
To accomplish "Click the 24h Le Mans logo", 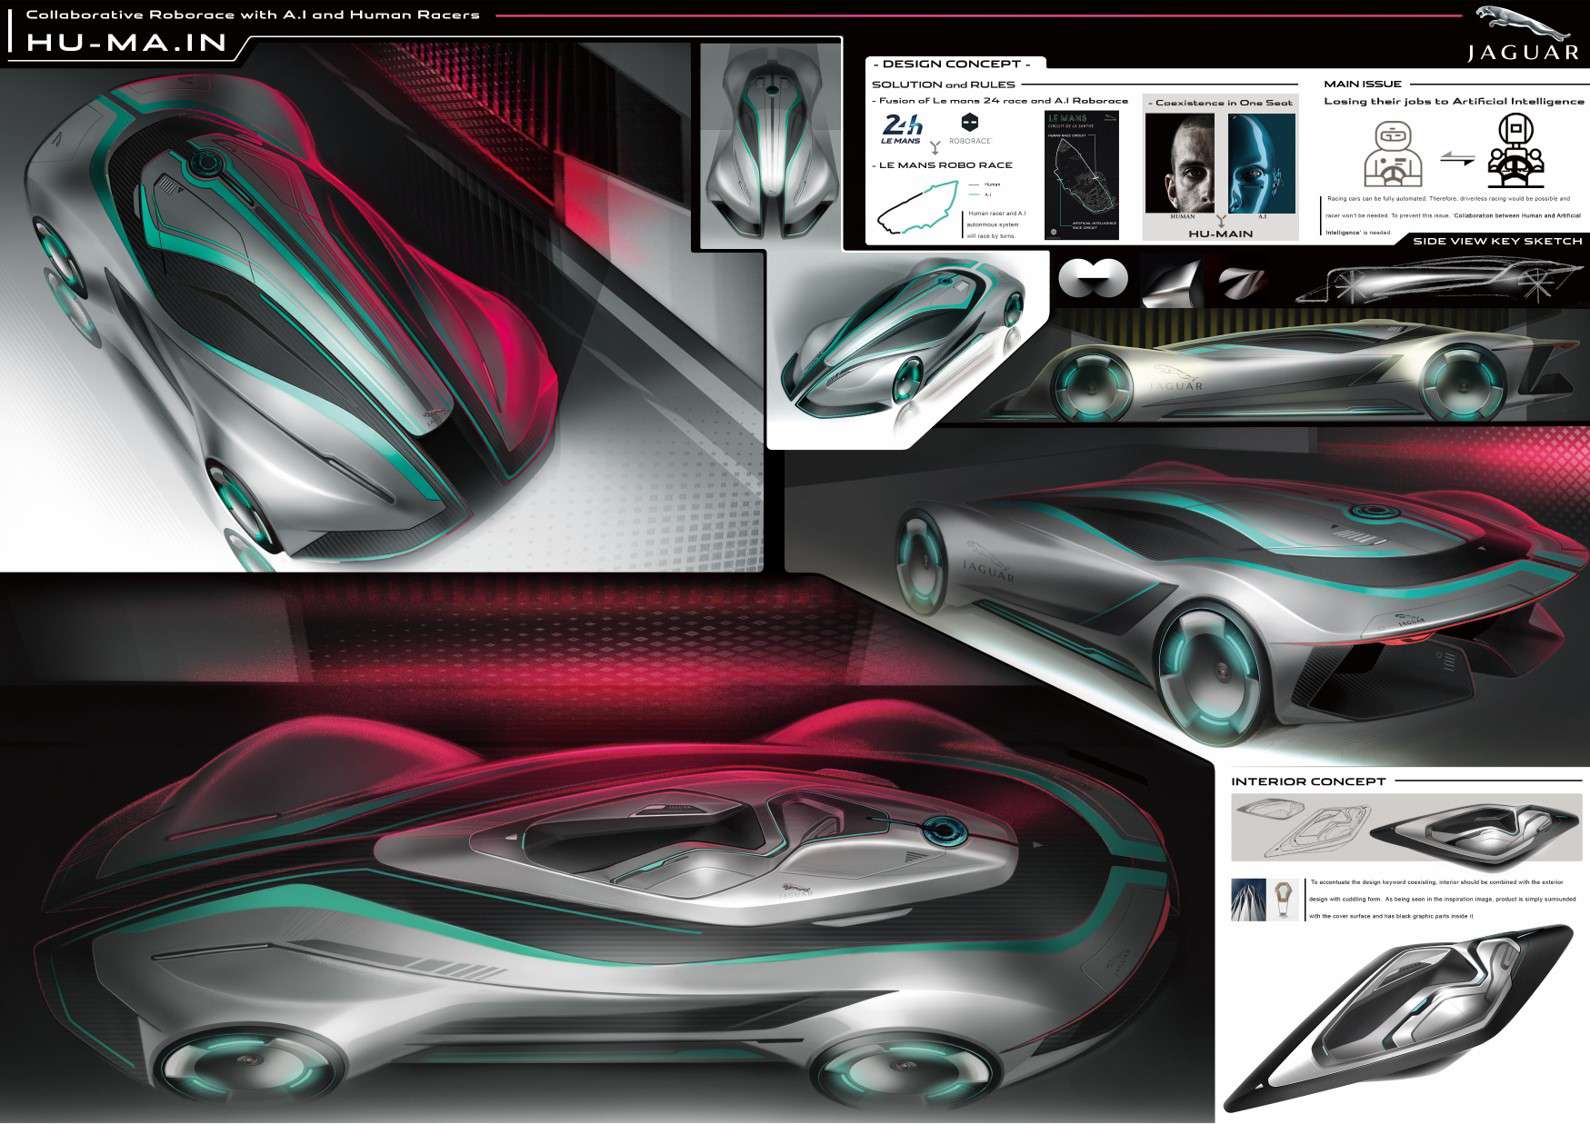I will pos(902,129).
